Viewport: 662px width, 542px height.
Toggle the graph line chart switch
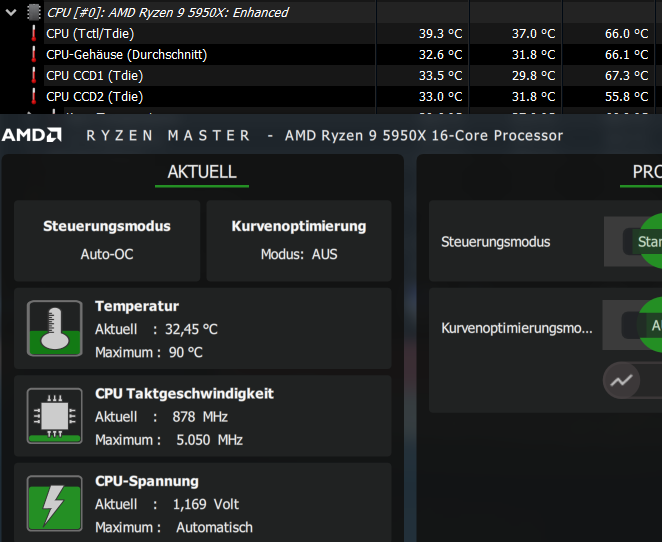point(632,380)
